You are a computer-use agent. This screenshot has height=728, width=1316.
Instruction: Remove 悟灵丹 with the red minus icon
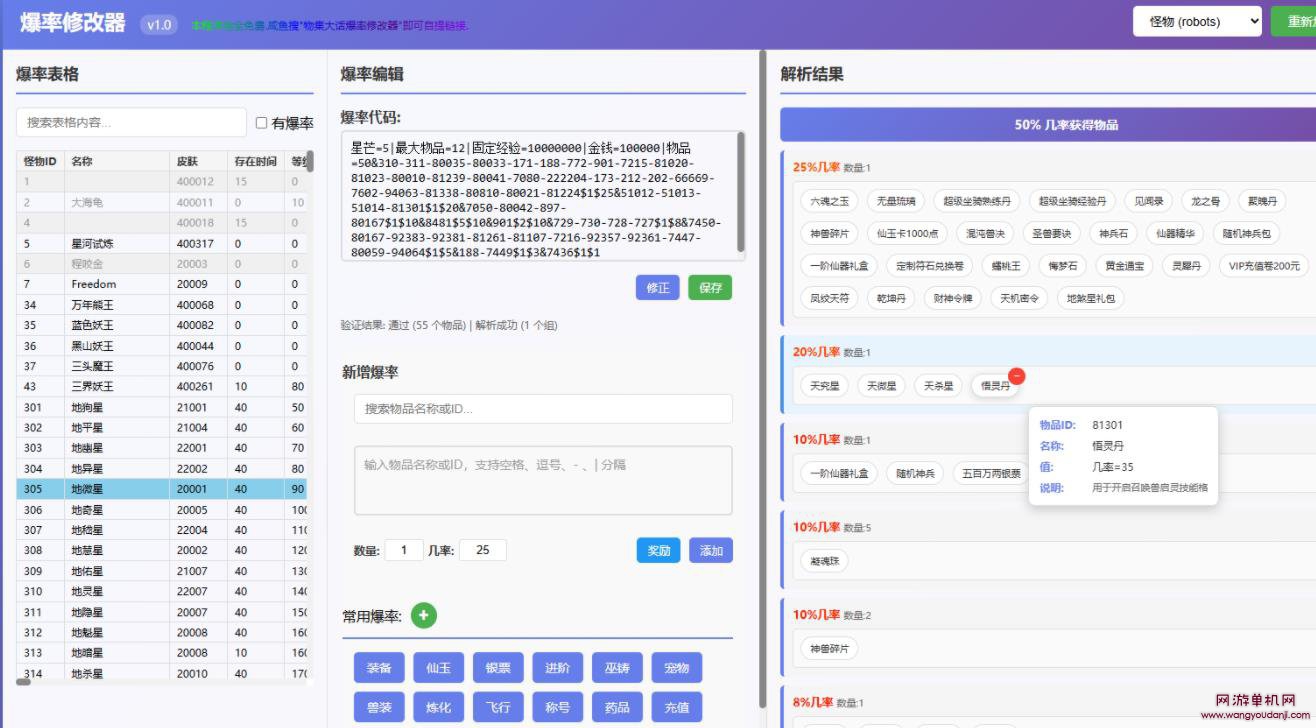[1016, 376]
